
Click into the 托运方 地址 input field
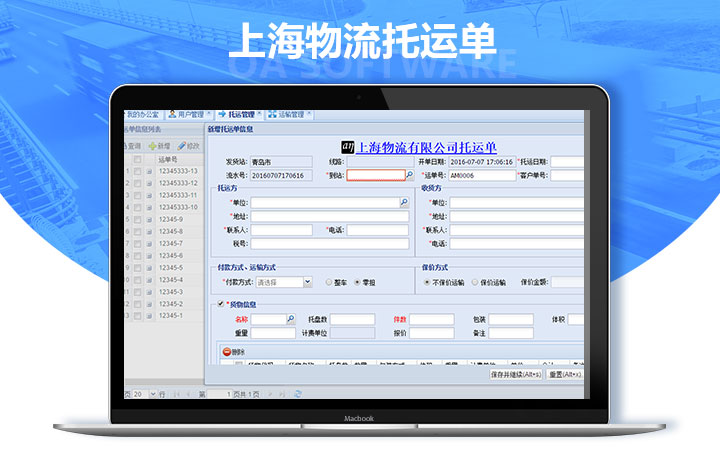click(x=329, y=216)
